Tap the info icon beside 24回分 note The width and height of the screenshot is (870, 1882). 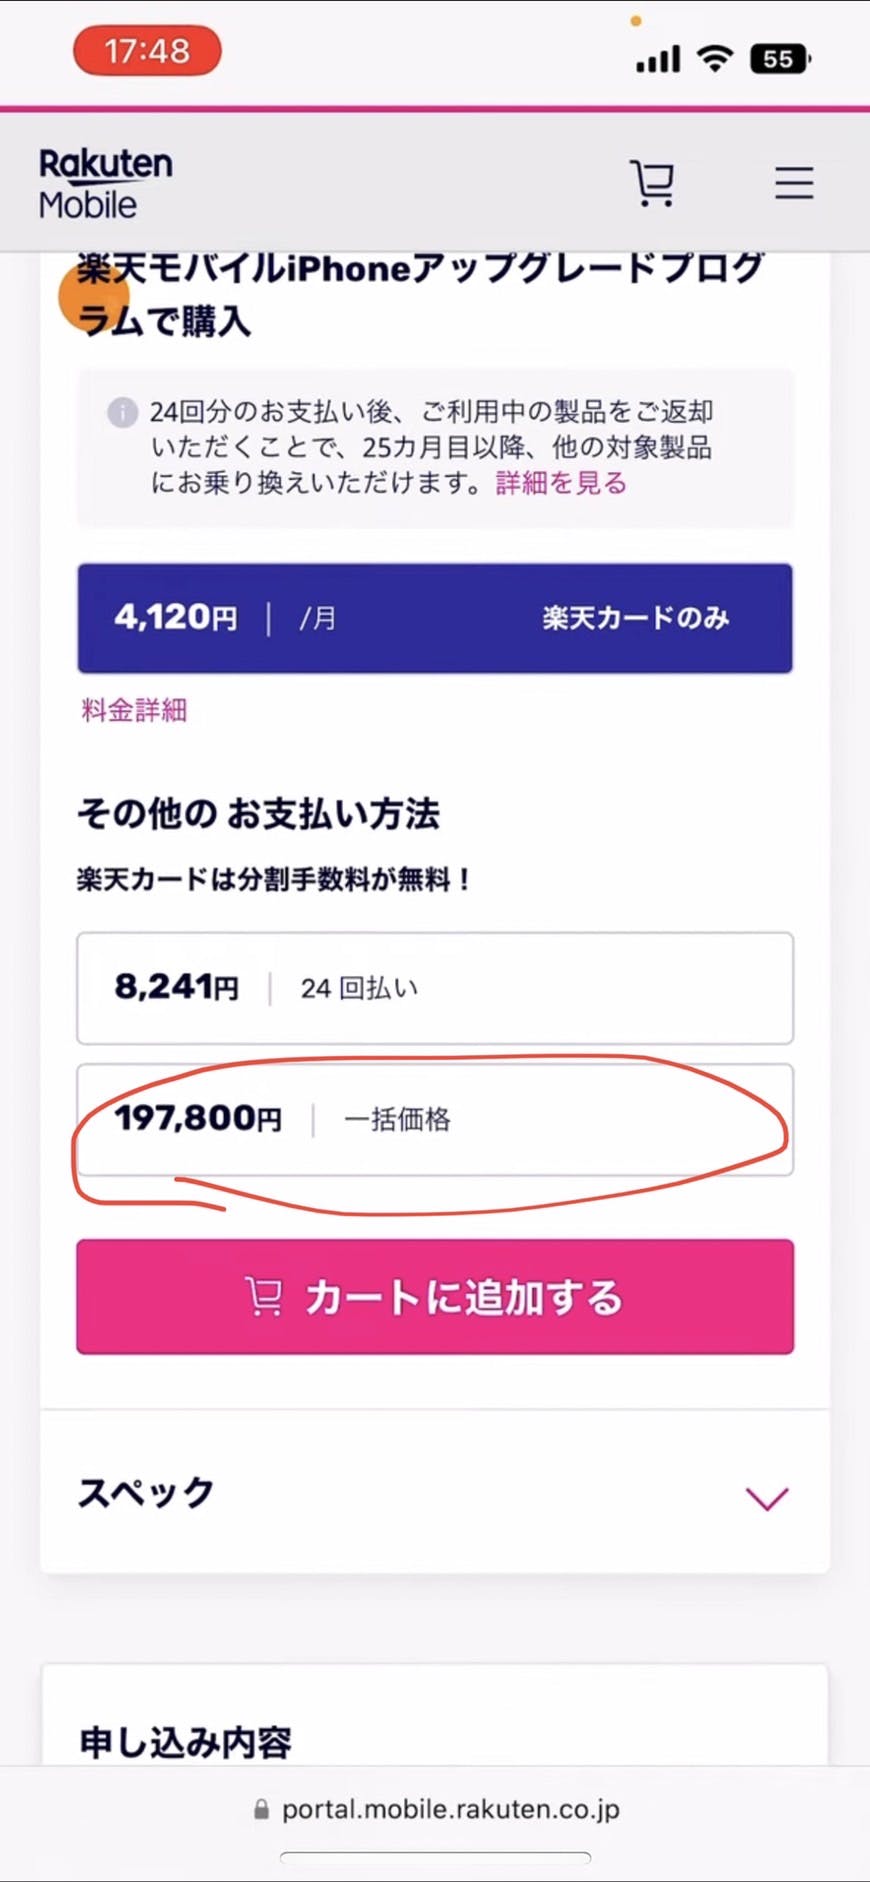click(x=122, y=412)
